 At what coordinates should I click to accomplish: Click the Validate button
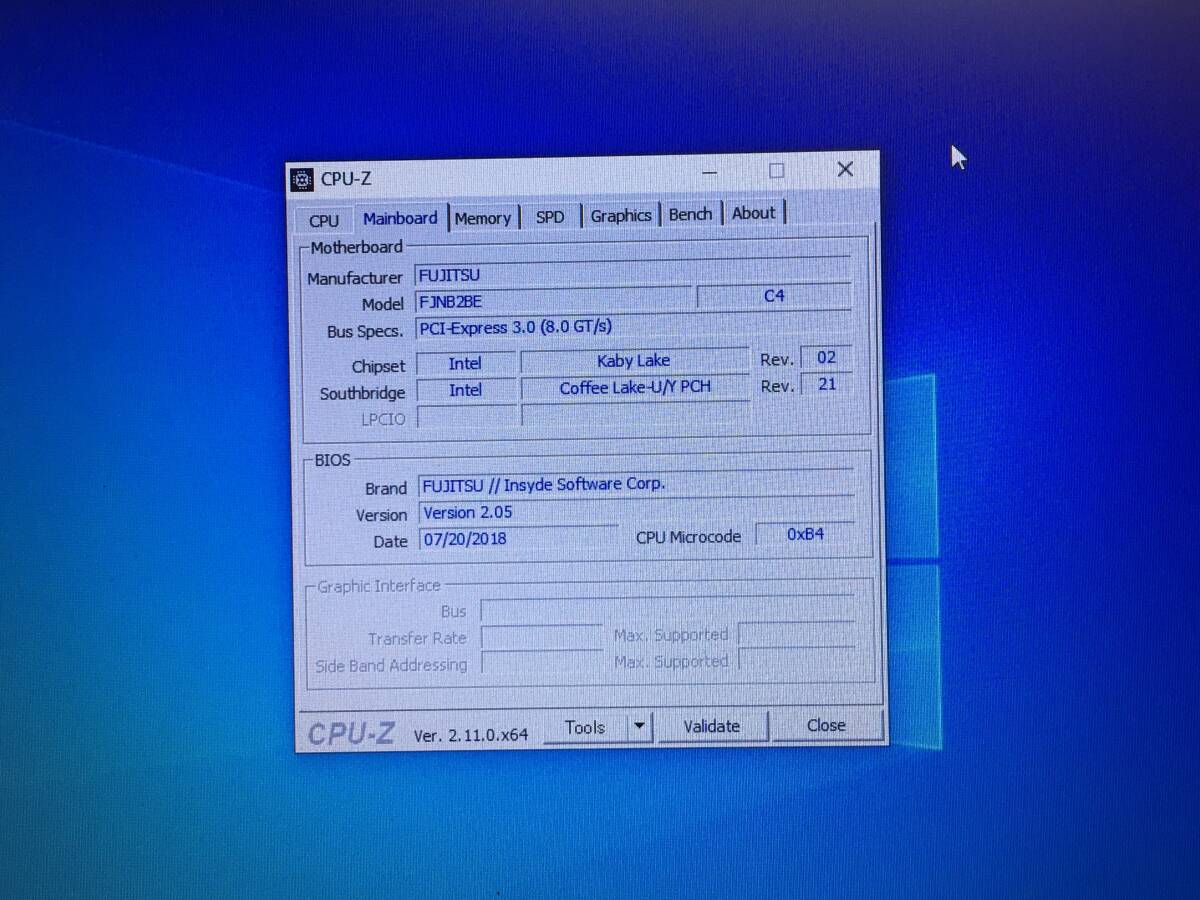[712, 727]
